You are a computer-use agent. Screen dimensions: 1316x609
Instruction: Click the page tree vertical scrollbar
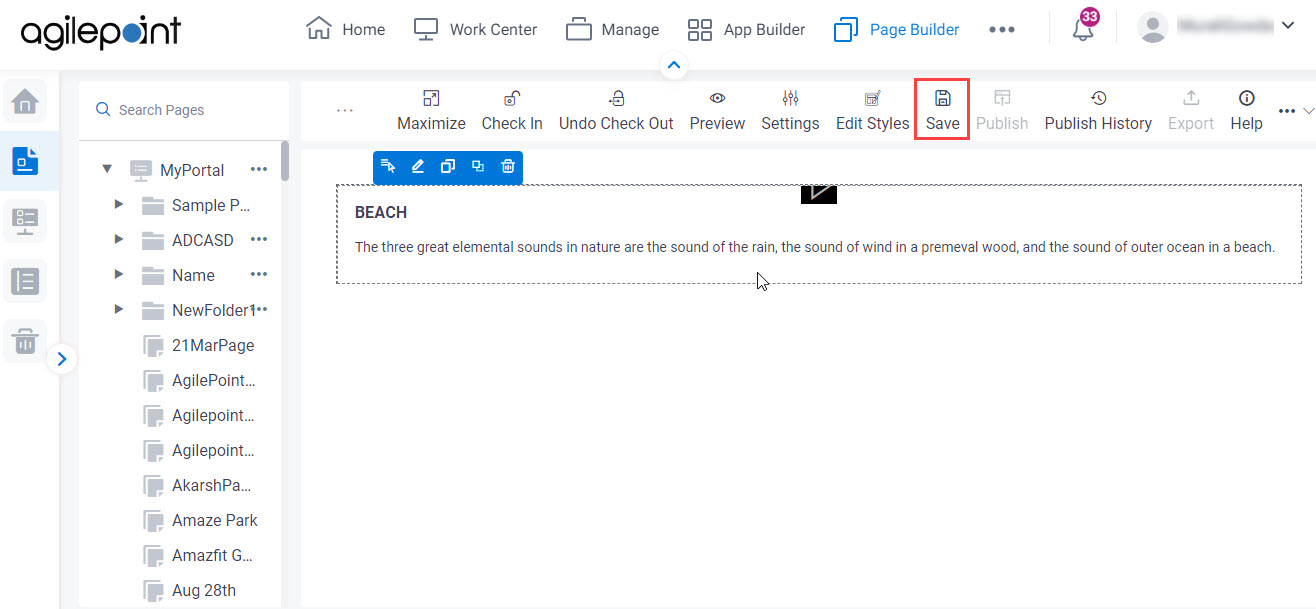tap(285, 161)
